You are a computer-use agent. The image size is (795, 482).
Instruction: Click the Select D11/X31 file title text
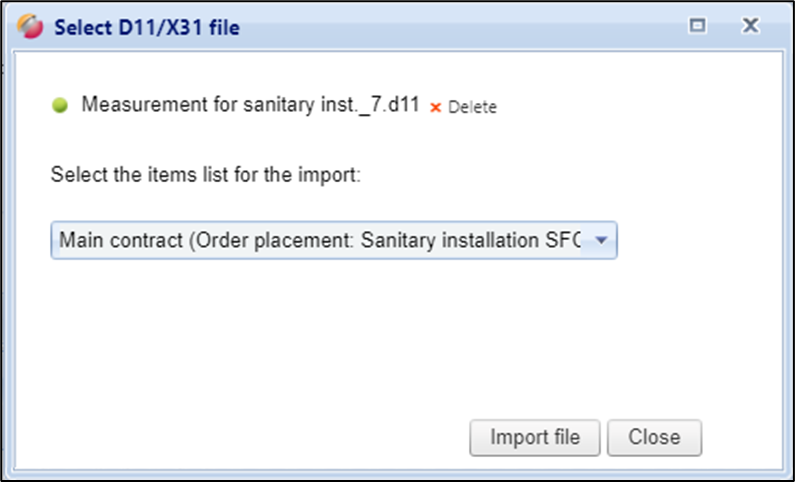coord(146,27)
